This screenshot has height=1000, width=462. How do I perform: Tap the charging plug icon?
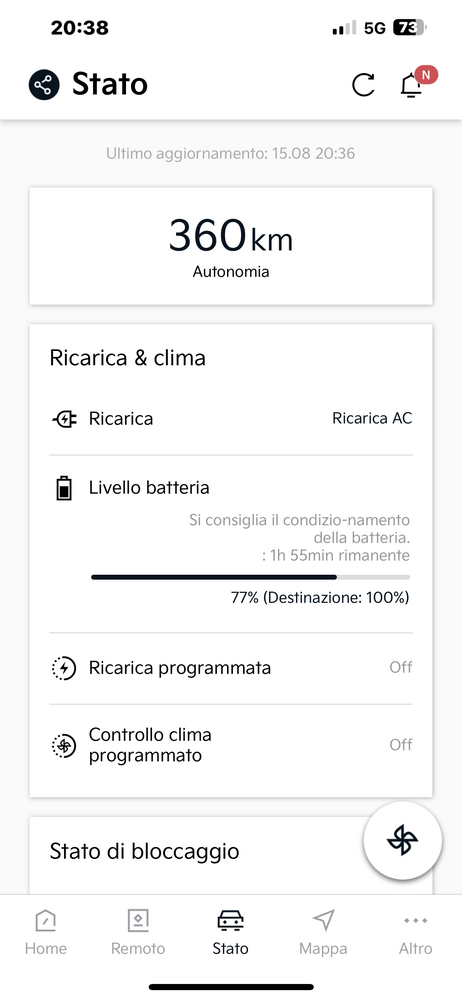point(64,419)
